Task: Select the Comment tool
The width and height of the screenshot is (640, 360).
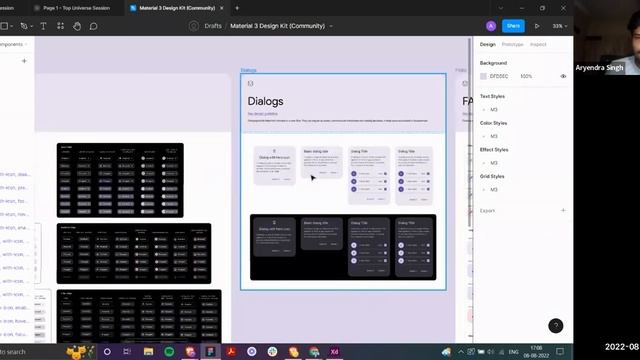Action: coord(93,26)
